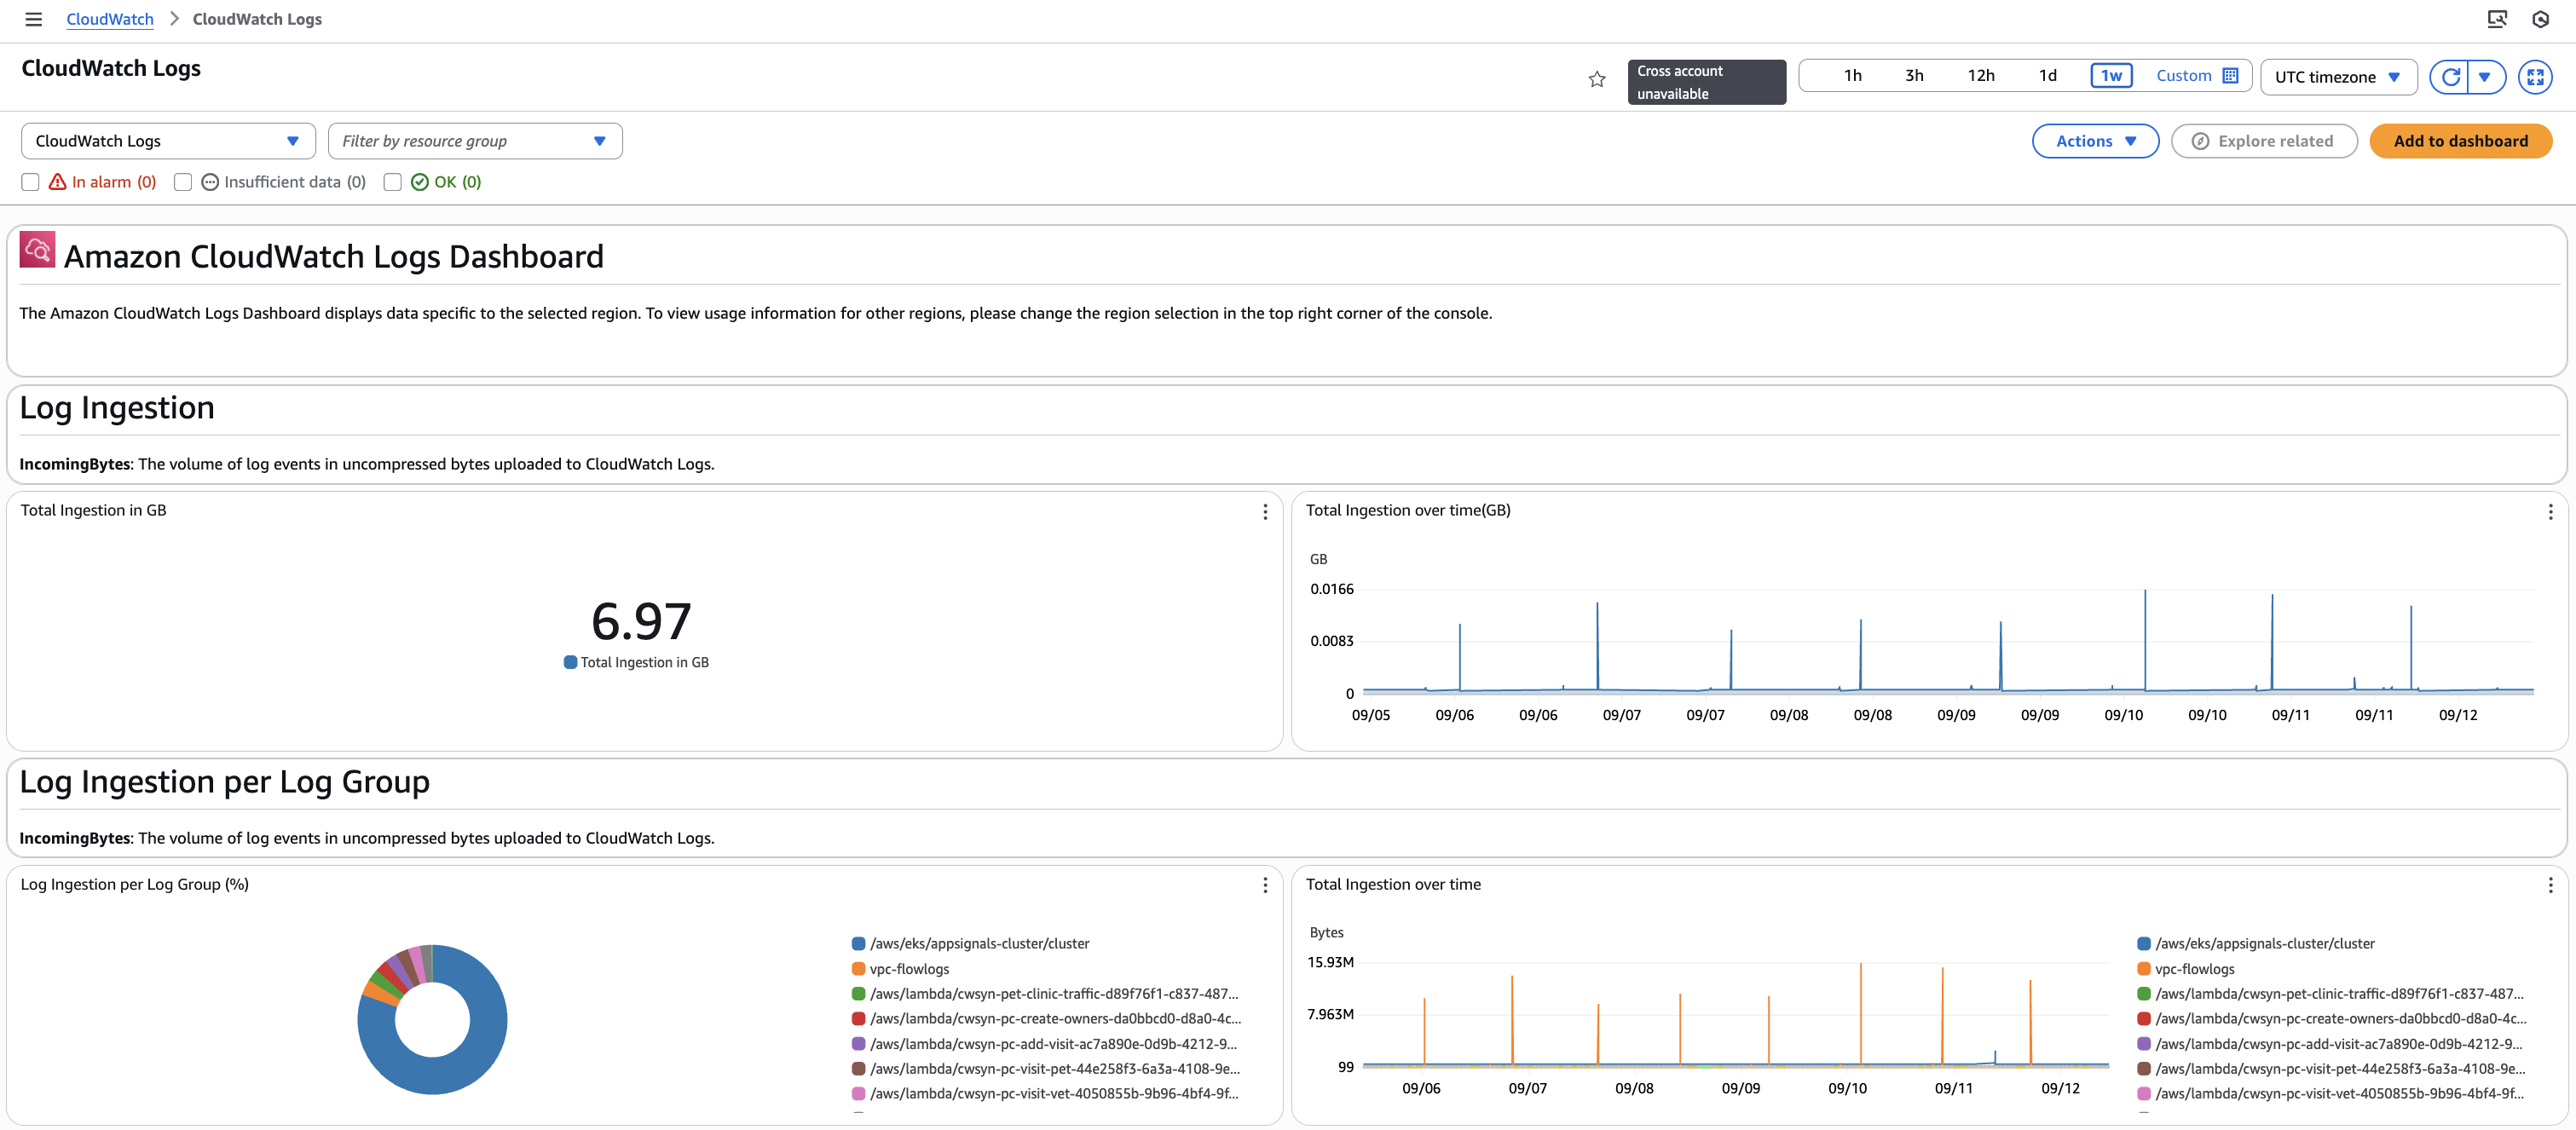Refresh the dashboard data
Viewport: 2576px width, 1130px height.
[x=2449, y=76]
